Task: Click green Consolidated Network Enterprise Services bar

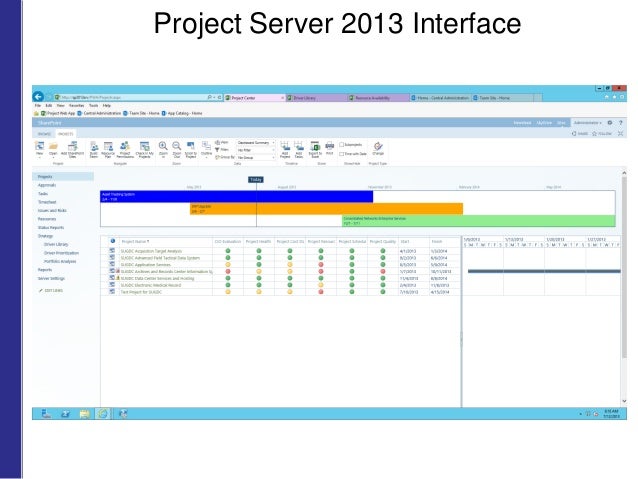Action: pos(478,221)
